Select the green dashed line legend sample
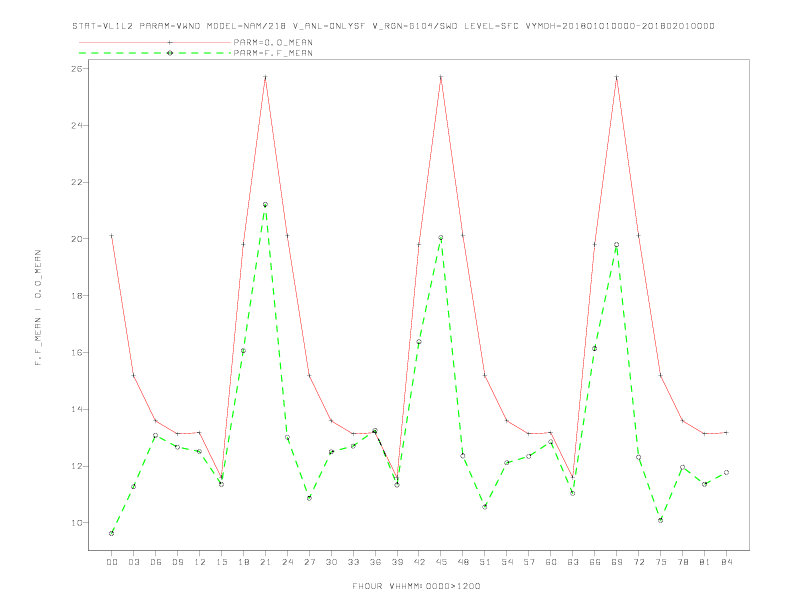Screen dimensions: 792x612 [155, 53]
